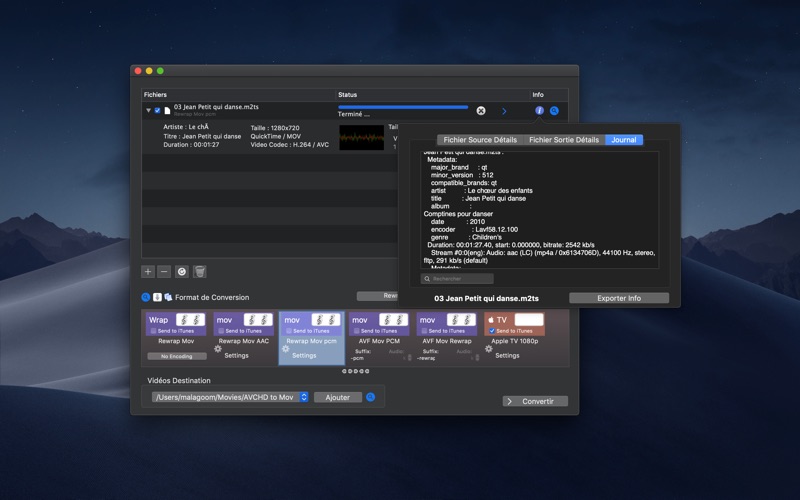Open the gear Settings under Rewrap Mov AAC

[218, 349]
